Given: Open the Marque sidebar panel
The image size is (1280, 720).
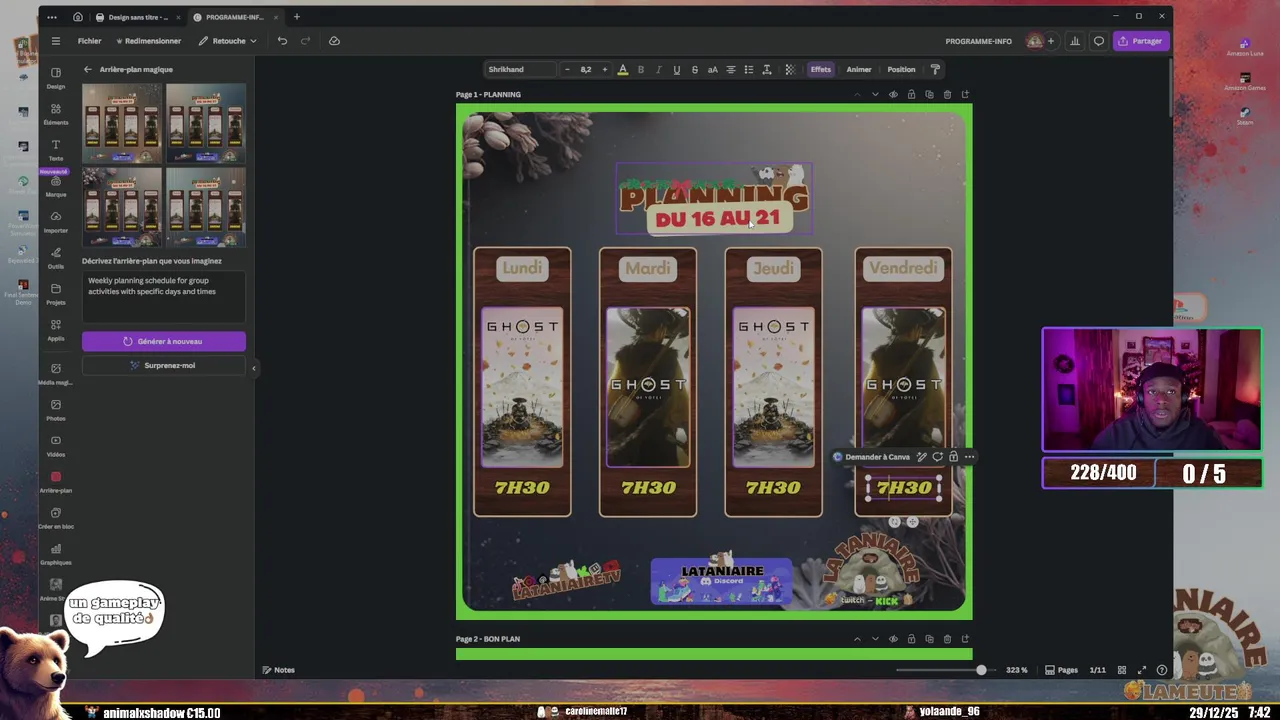Looking at the screenshot, I should (x=56, y=186).
